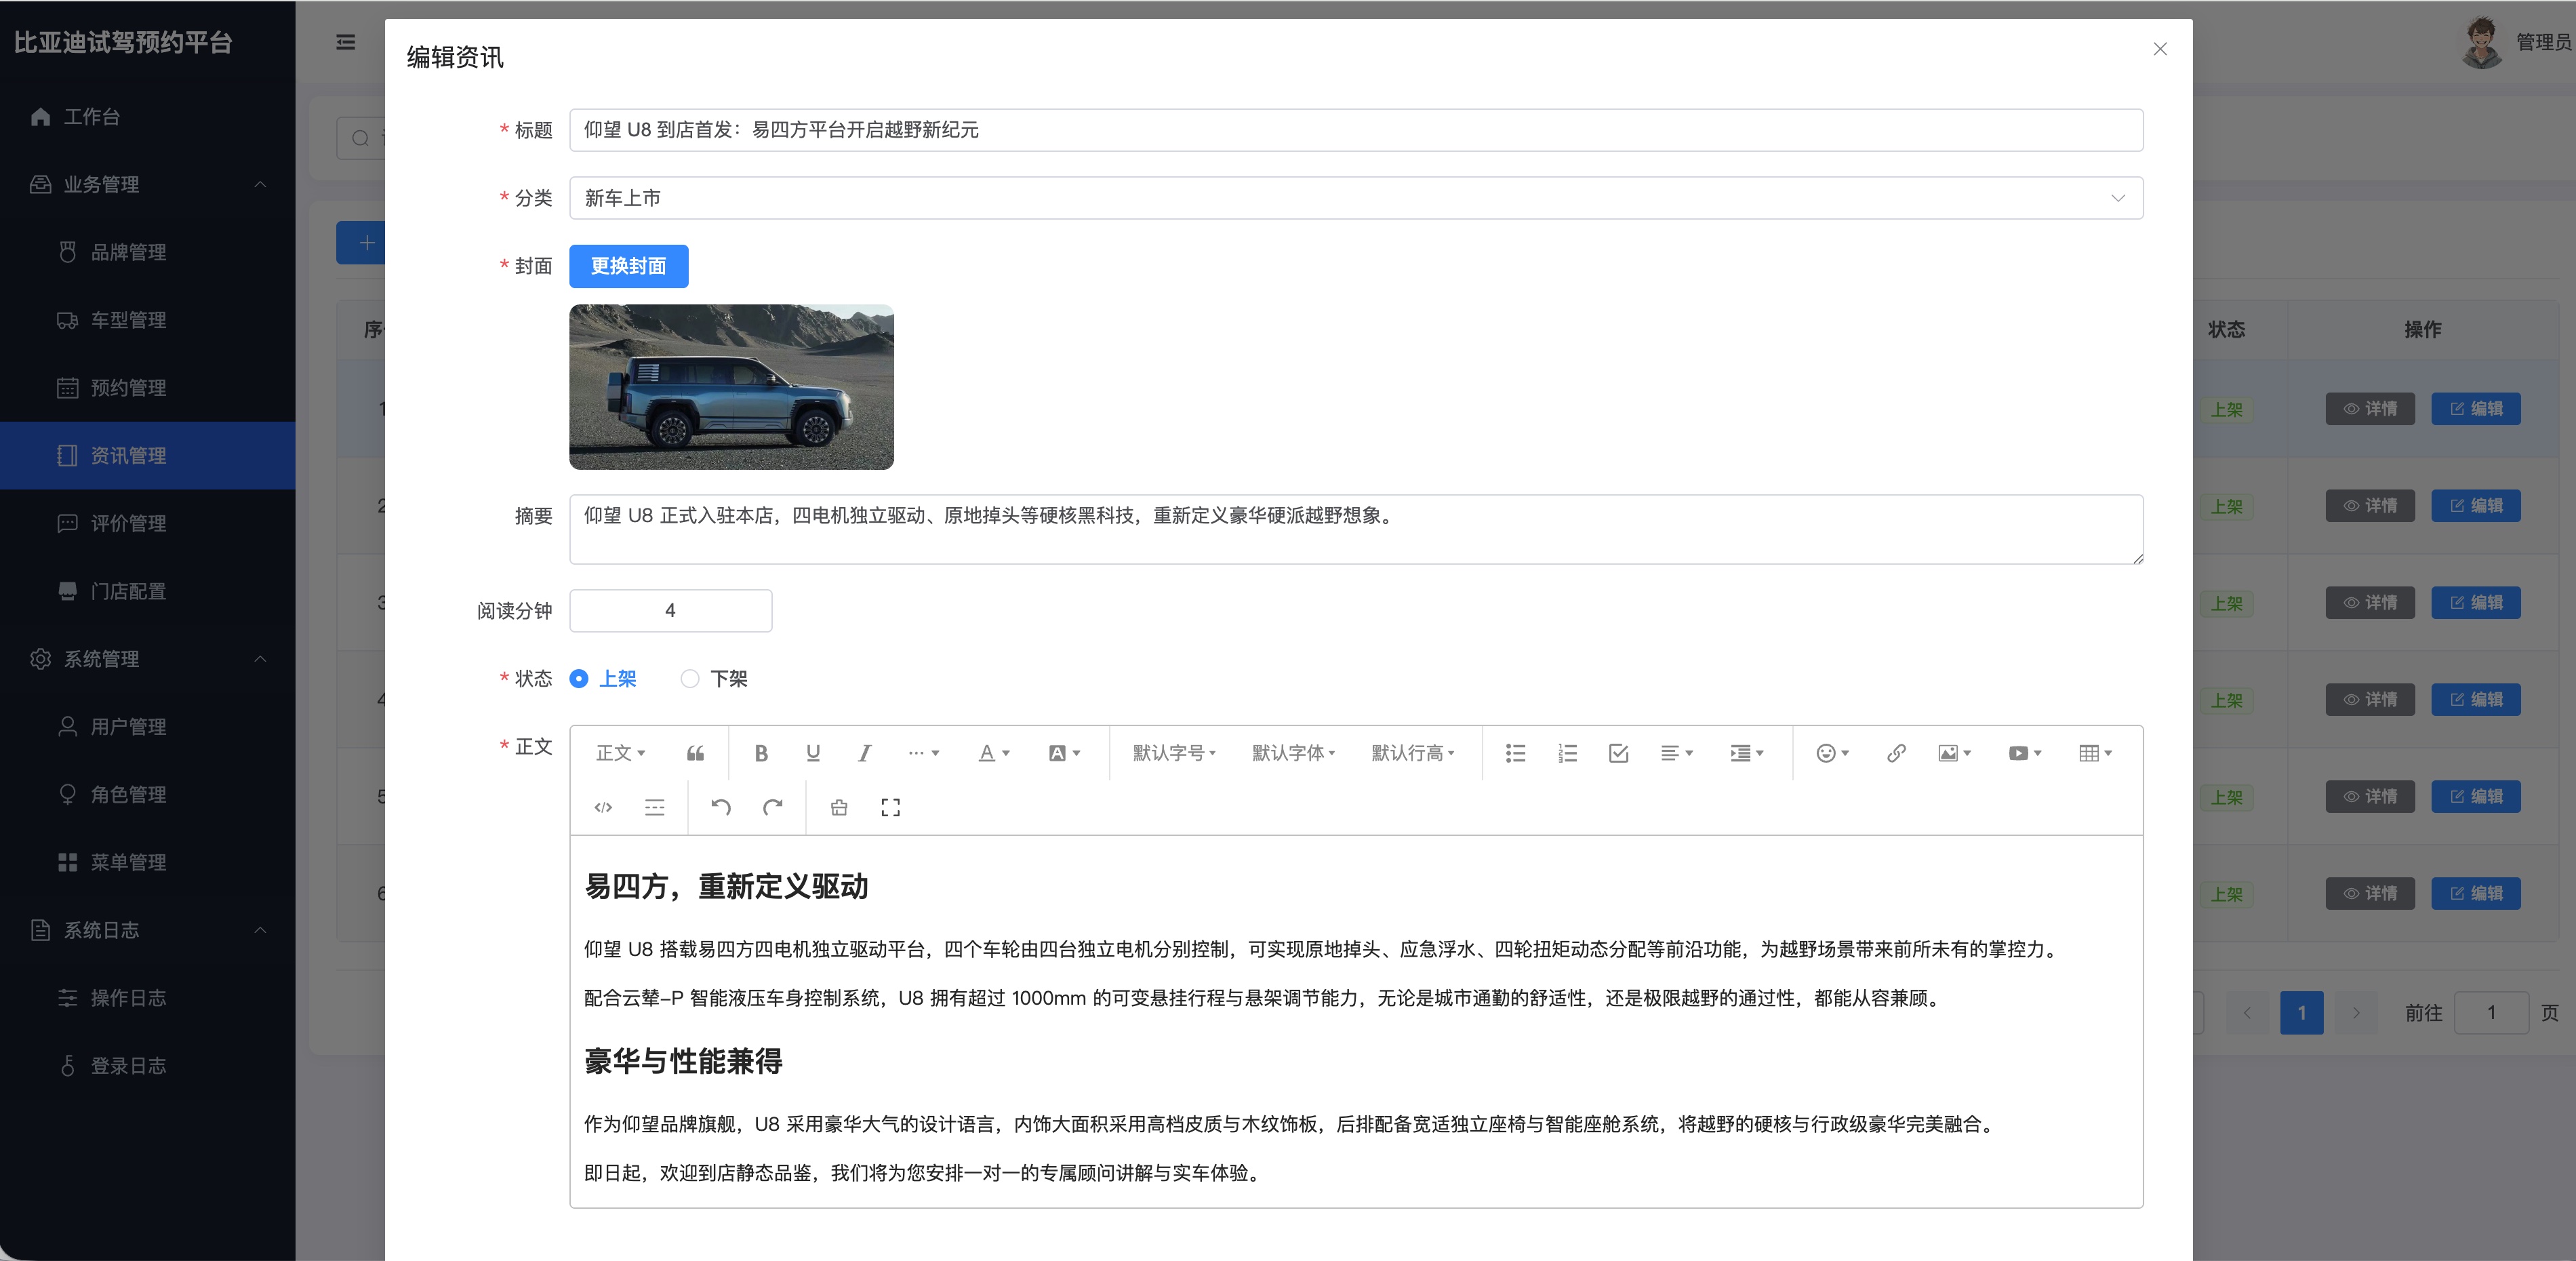2576x1261 pixels.
Task: Apply underline formatting to text
Action: tap(813, 753)
